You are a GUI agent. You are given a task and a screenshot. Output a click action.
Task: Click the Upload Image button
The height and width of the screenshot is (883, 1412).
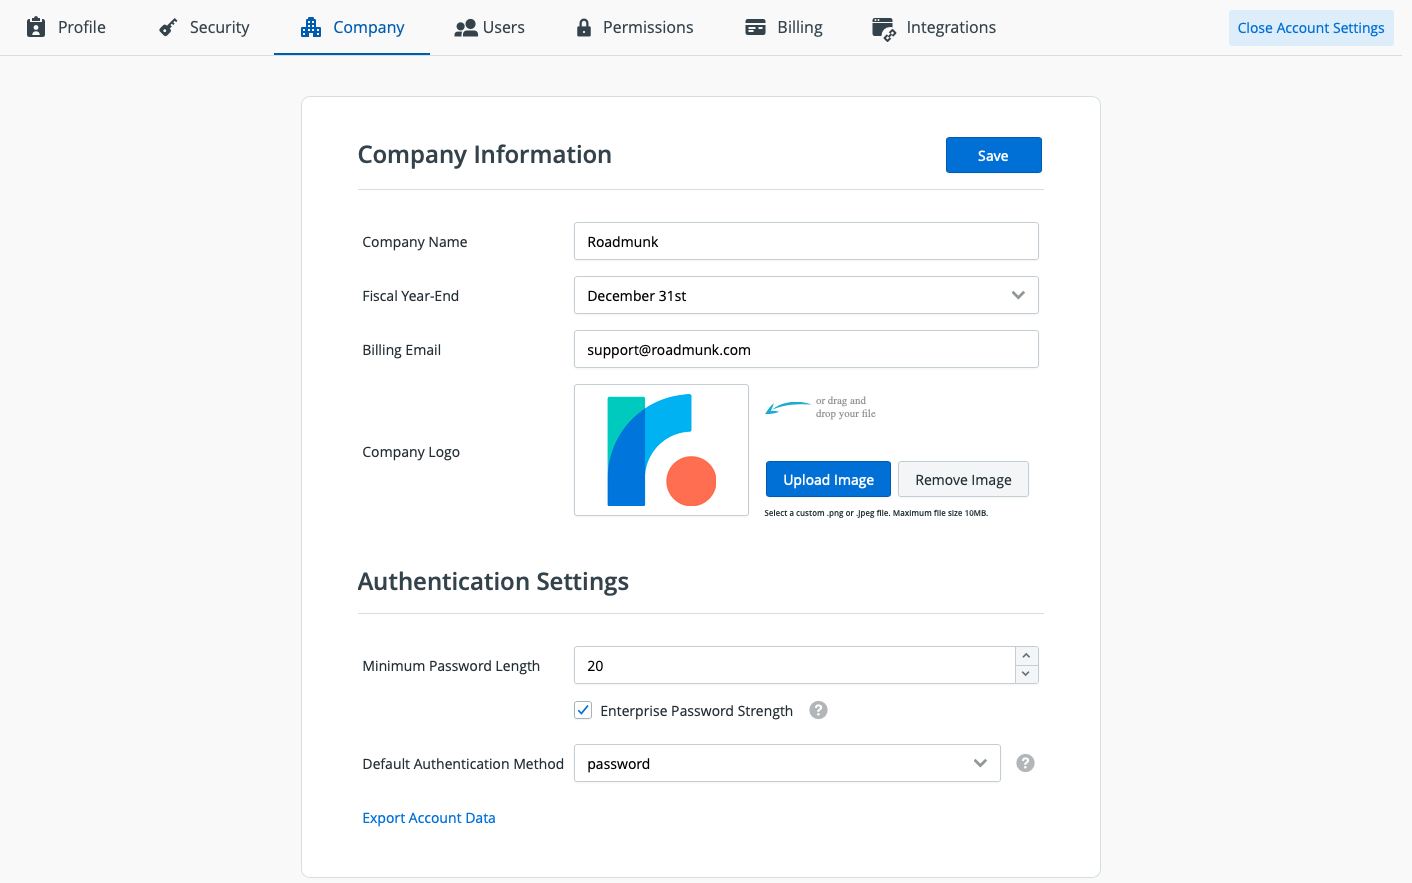pyautogui.click(x=828, y=479)
